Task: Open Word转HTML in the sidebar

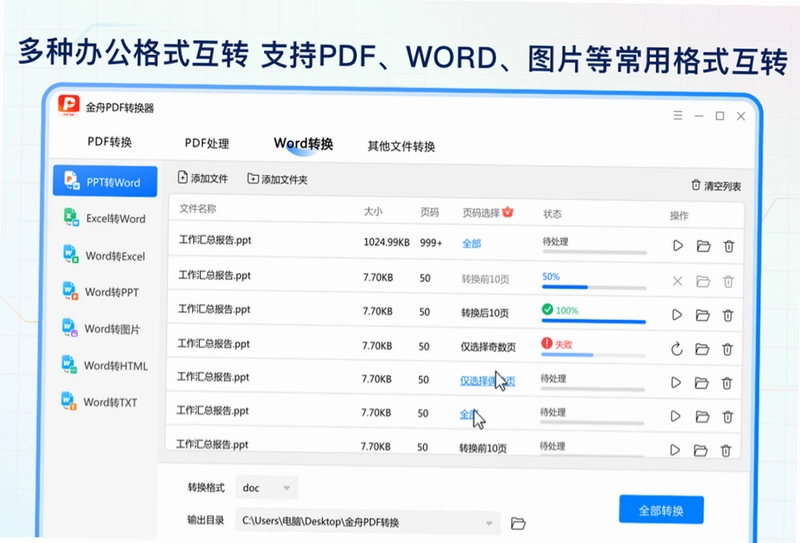Action: [104, 365]
